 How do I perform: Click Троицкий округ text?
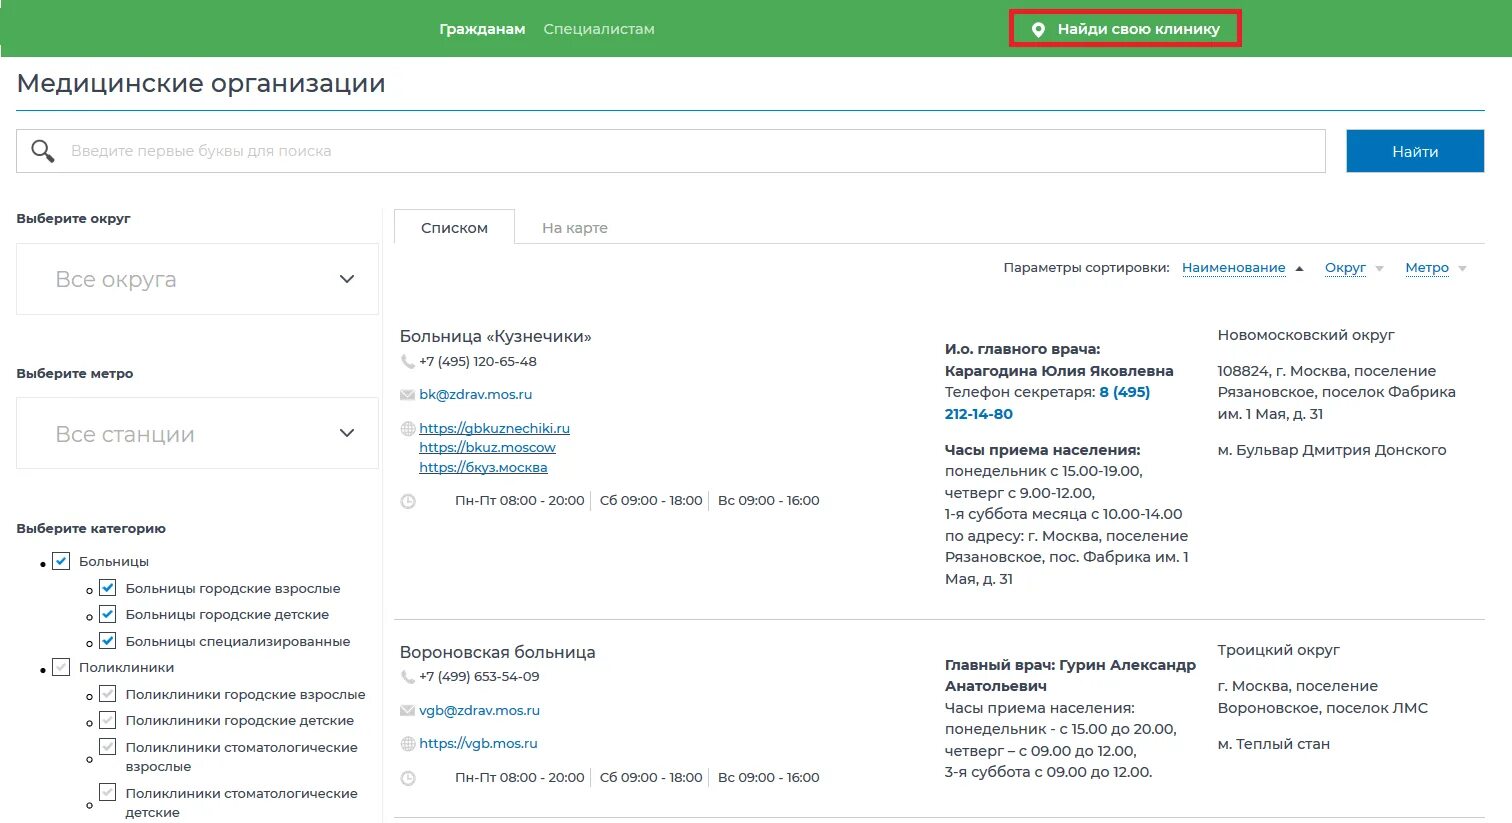point(1278,650)
